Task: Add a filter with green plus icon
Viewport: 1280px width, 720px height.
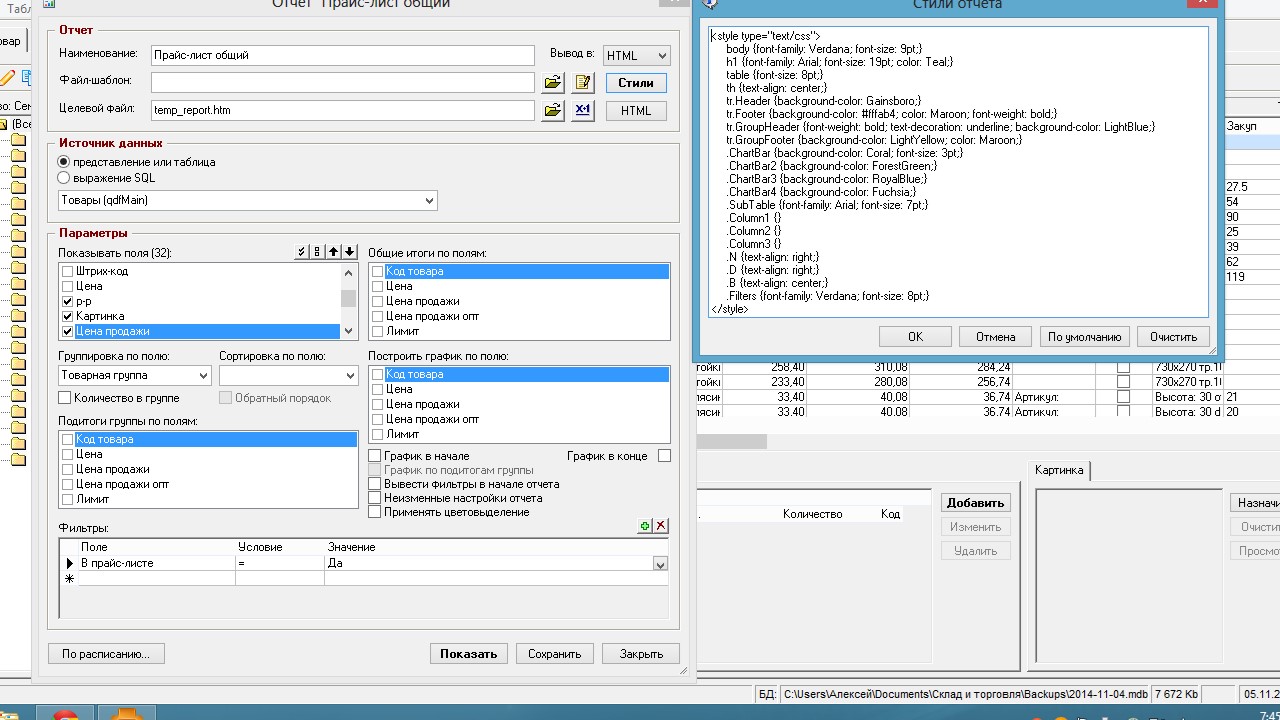Action: click(645, 526)
